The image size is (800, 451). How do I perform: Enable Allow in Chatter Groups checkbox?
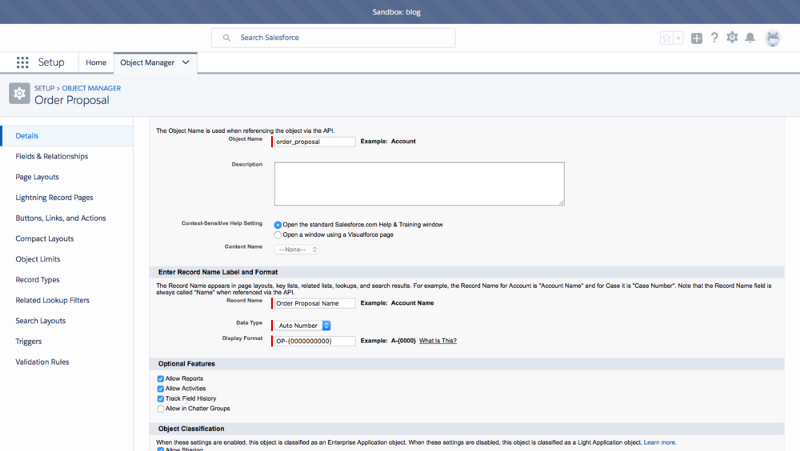tap(161, 409)
